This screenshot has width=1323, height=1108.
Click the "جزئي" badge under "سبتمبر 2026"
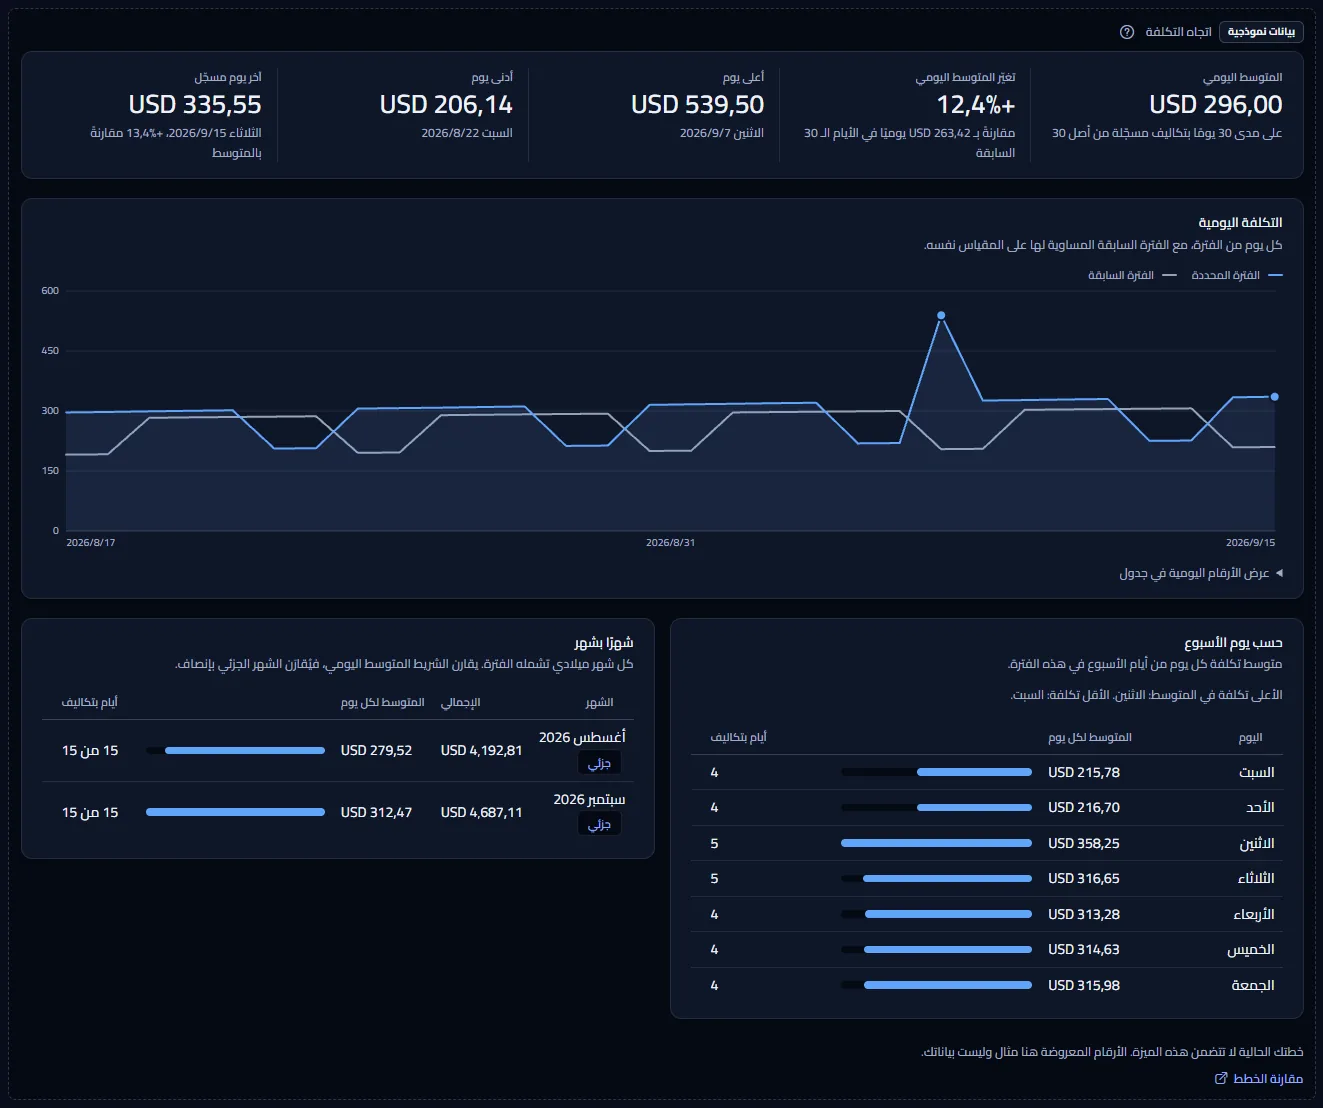599,824
